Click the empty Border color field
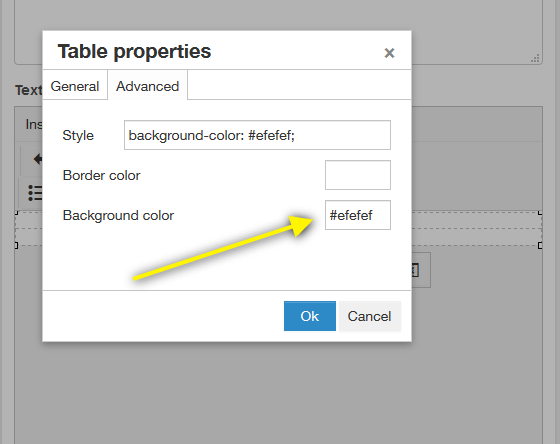 point(358,175)
